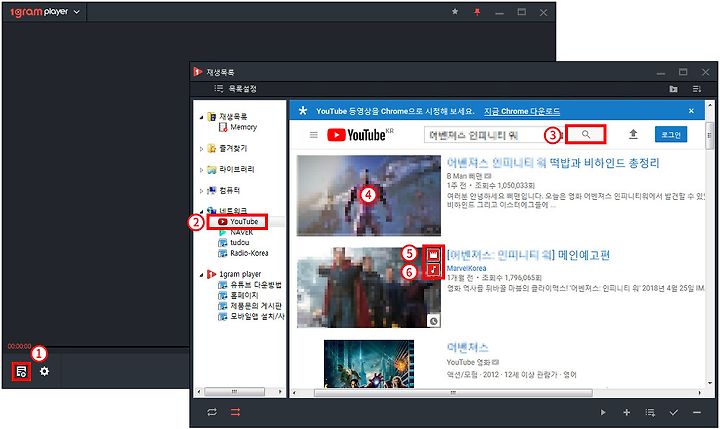
Task: Open 유튜브 다운방법 tree item
Action: 255,285
